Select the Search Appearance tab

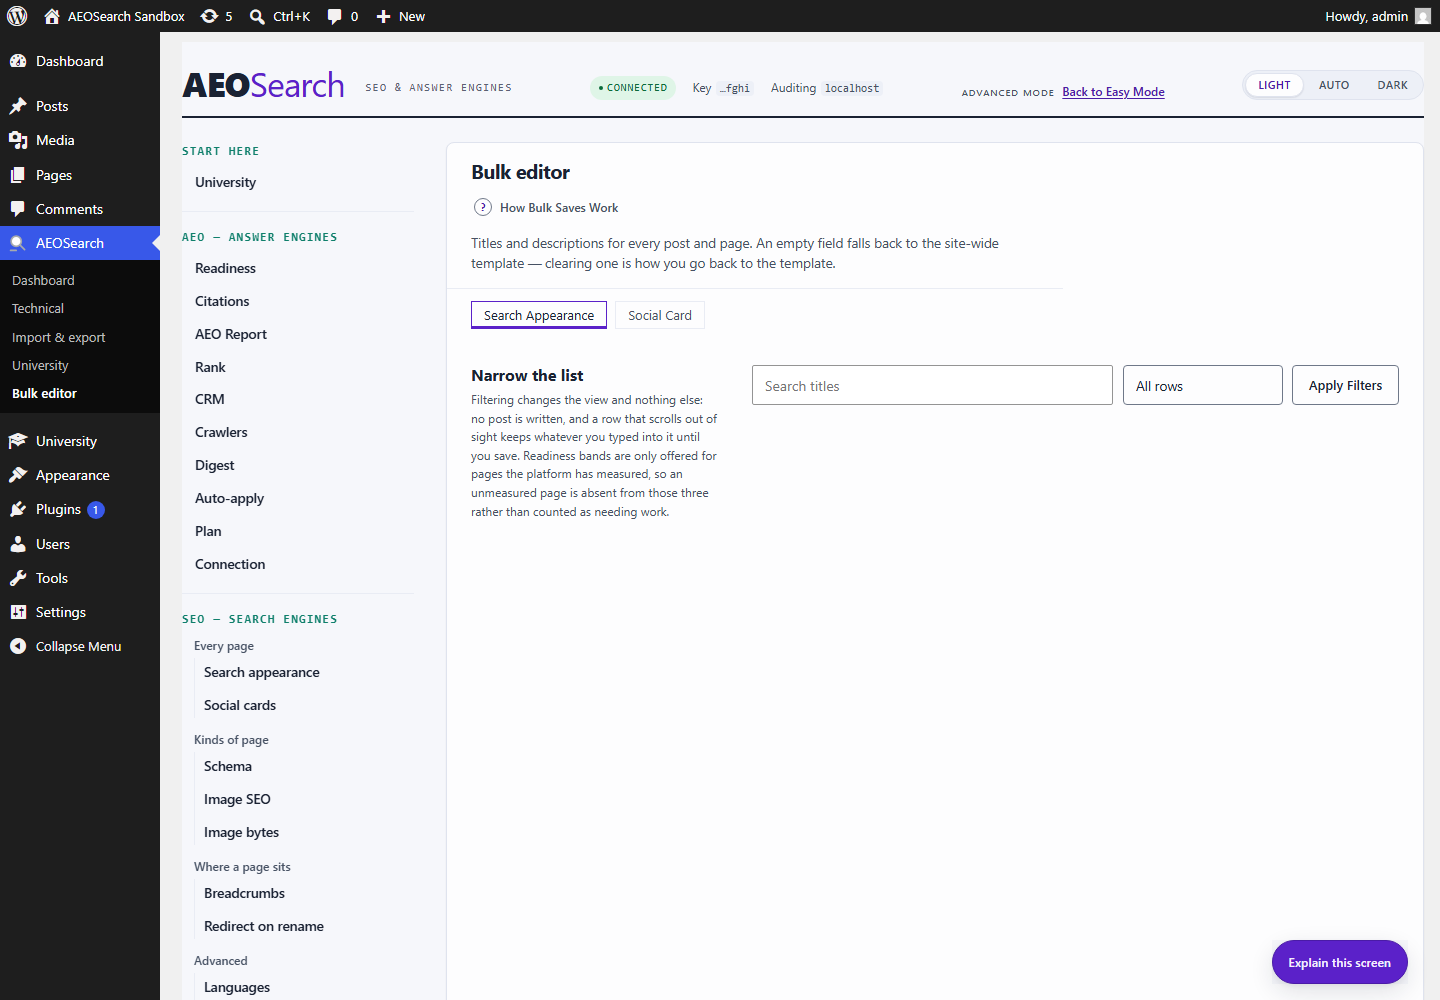coord(539,315)
